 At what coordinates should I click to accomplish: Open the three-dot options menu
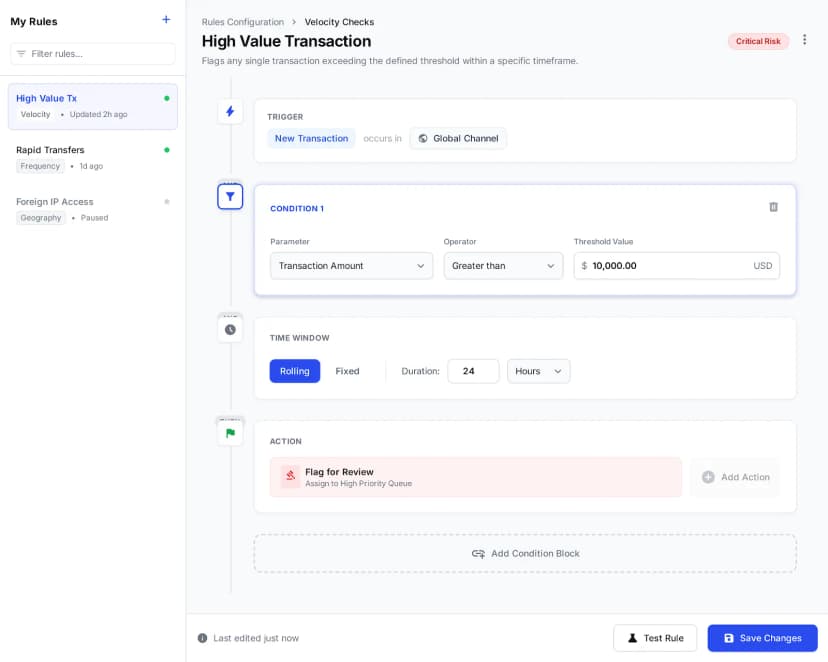point(805,38)
